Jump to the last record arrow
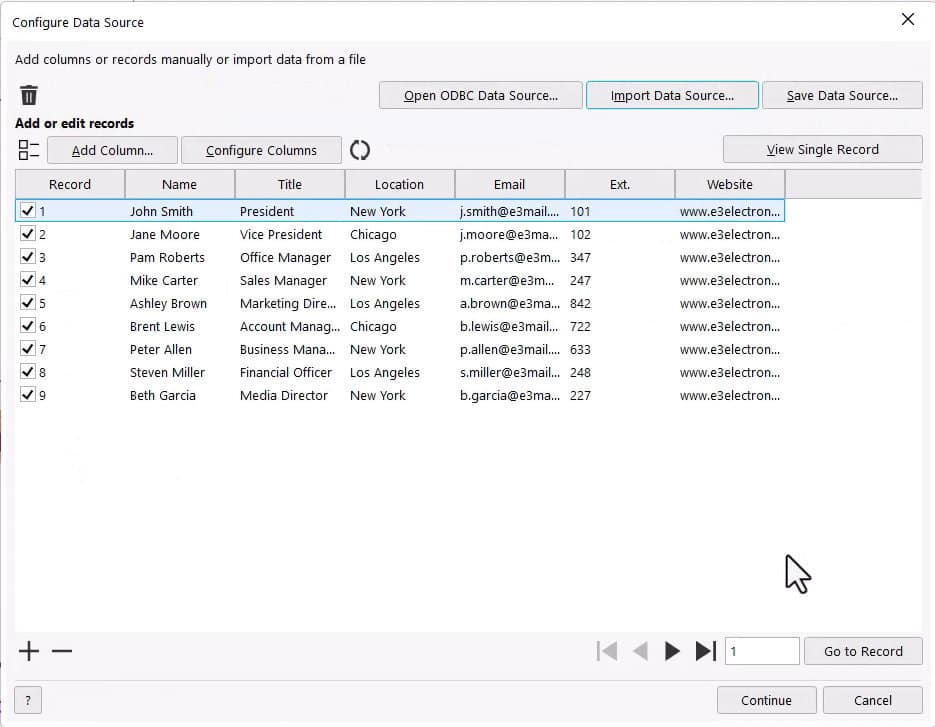Screen dimensions: 935x727 click(x=705, y=650)
